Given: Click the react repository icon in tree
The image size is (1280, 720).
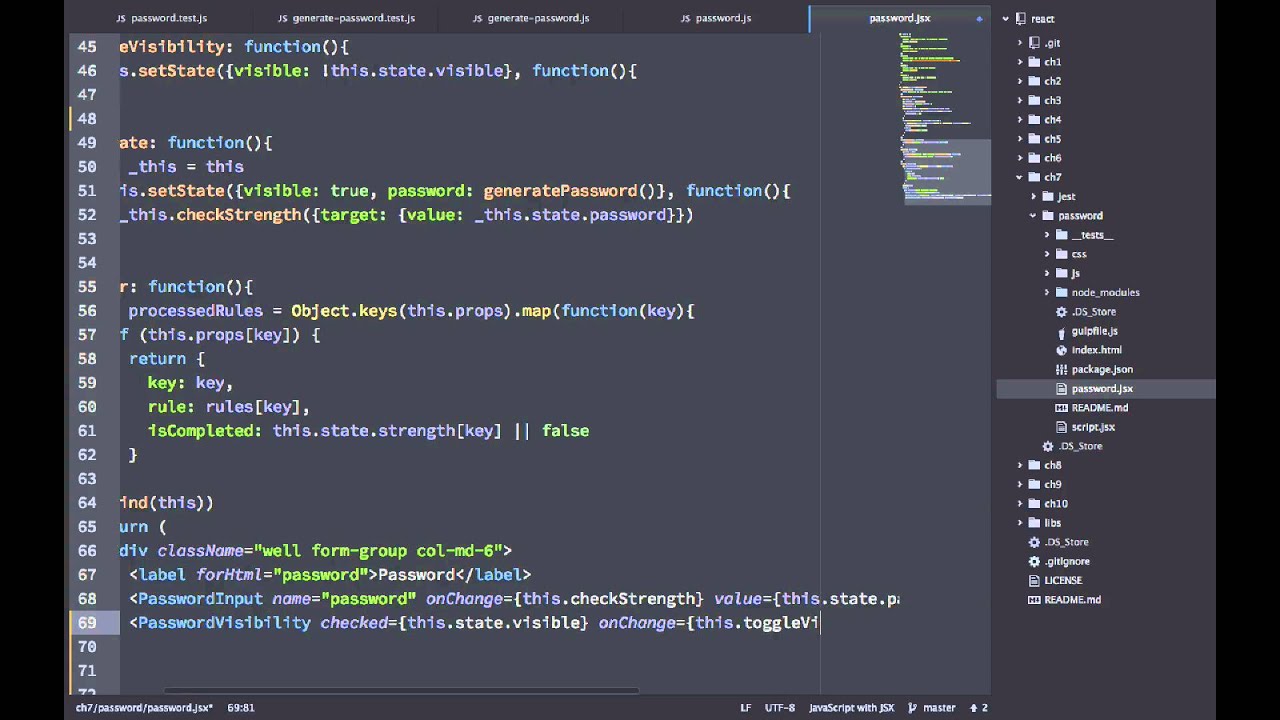Looking at the screenshot, I should pos(1021,18).
